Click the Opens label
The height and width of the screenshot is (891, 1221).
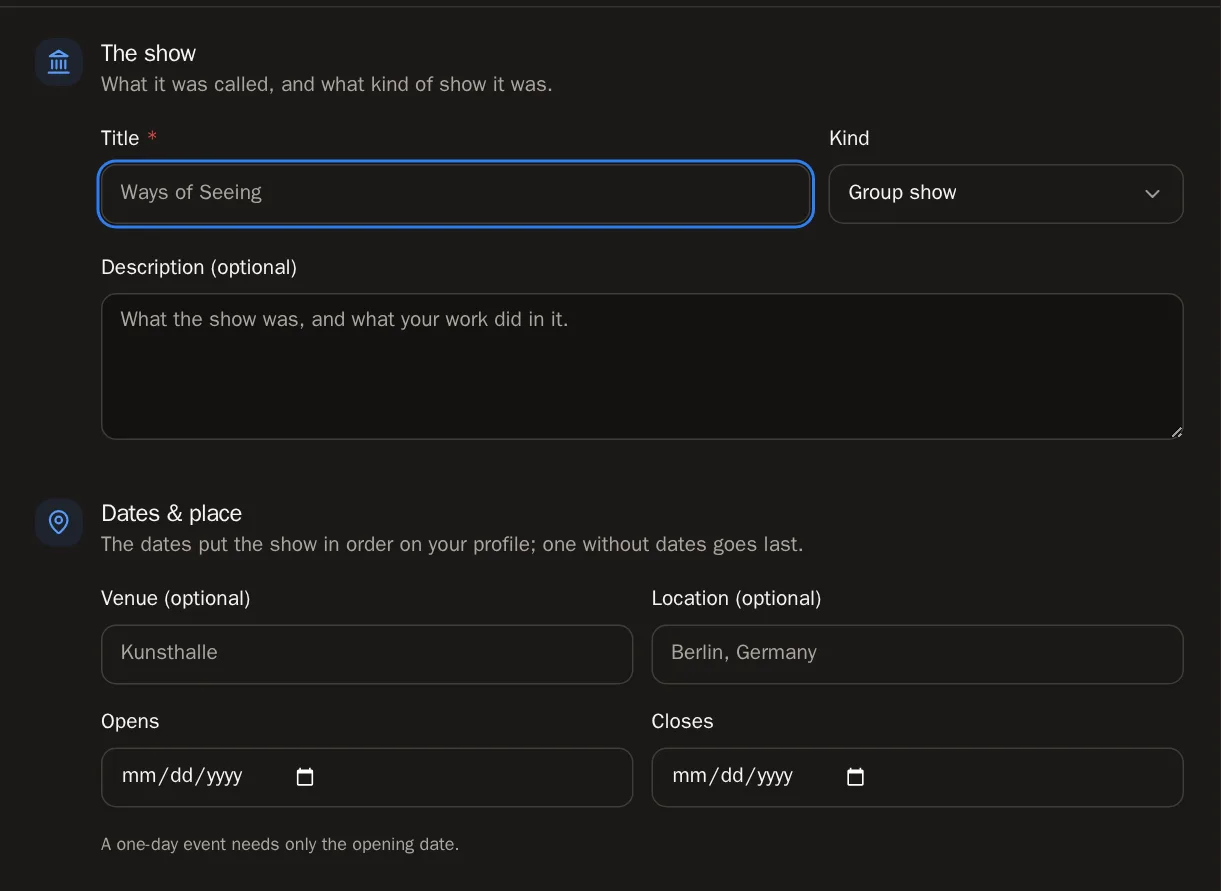(130, 721)
